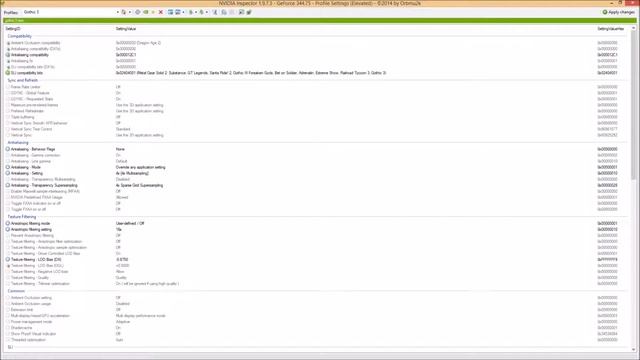Sort by SettingID column header
This screenshot has height=360, width=640.
(x=13, y=29)
